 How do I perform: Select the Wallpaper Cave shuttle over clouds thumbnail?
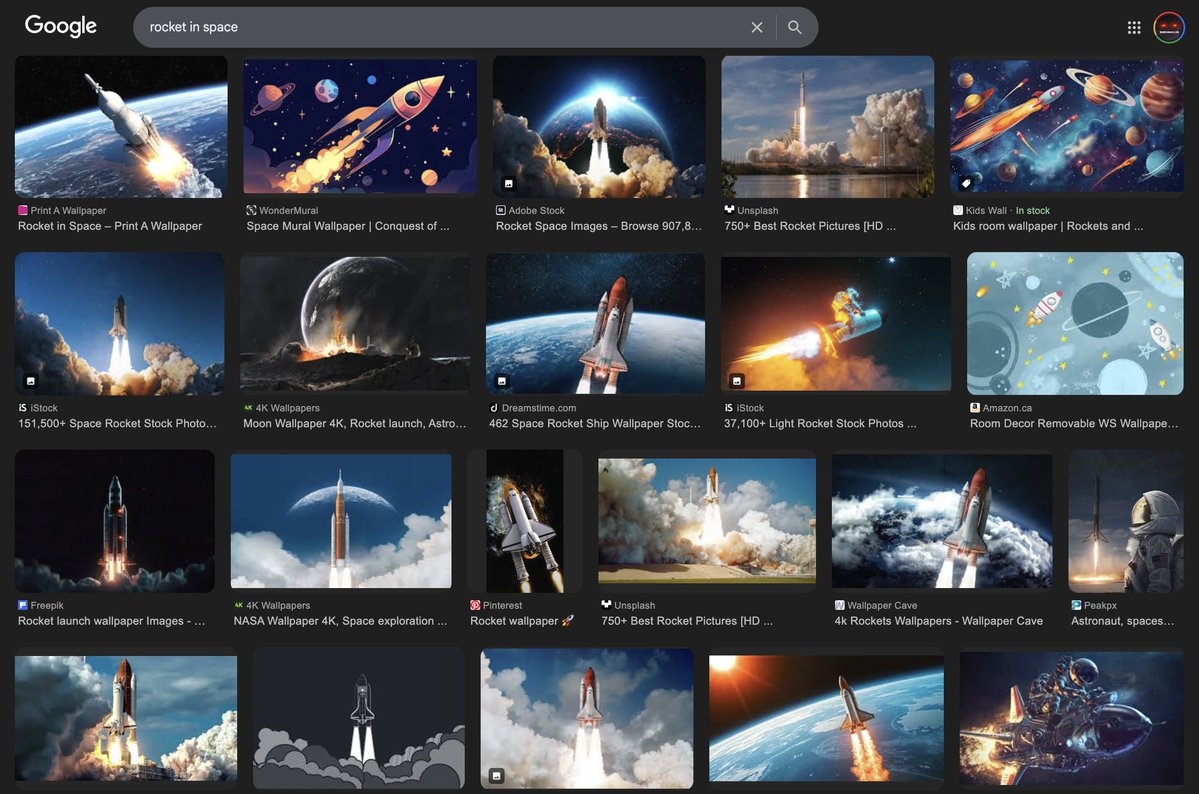pyautogui.click(x=942, y=521)
